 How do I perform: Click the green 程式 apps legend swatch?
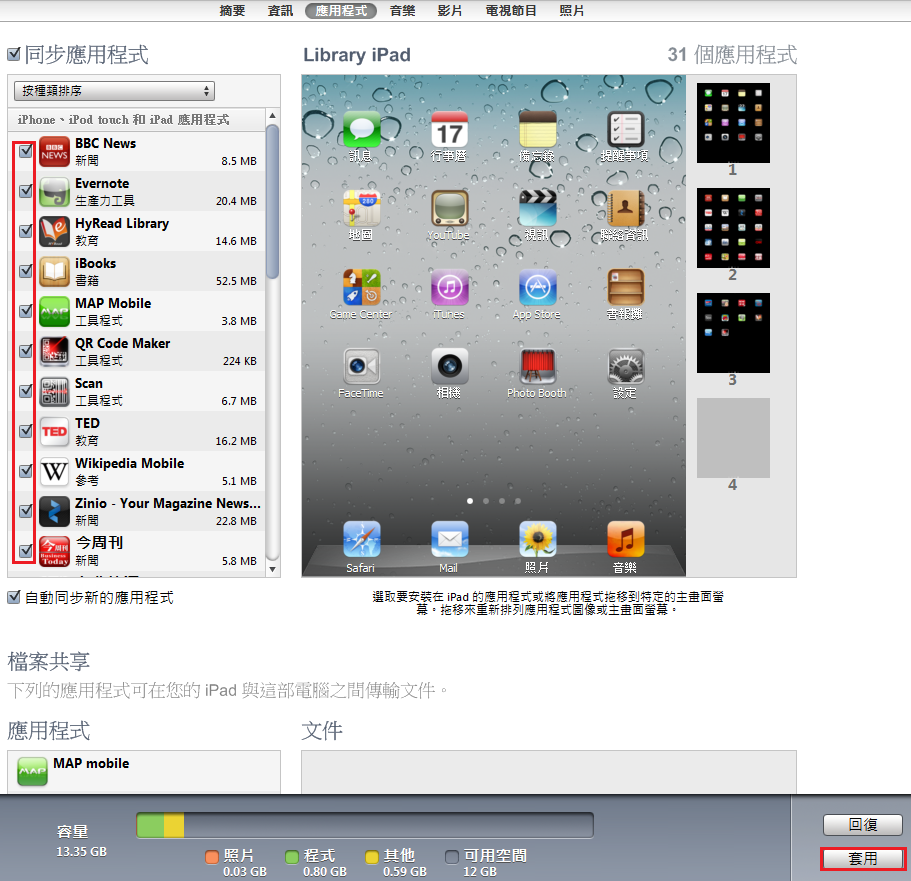click(x=292, y=857)
